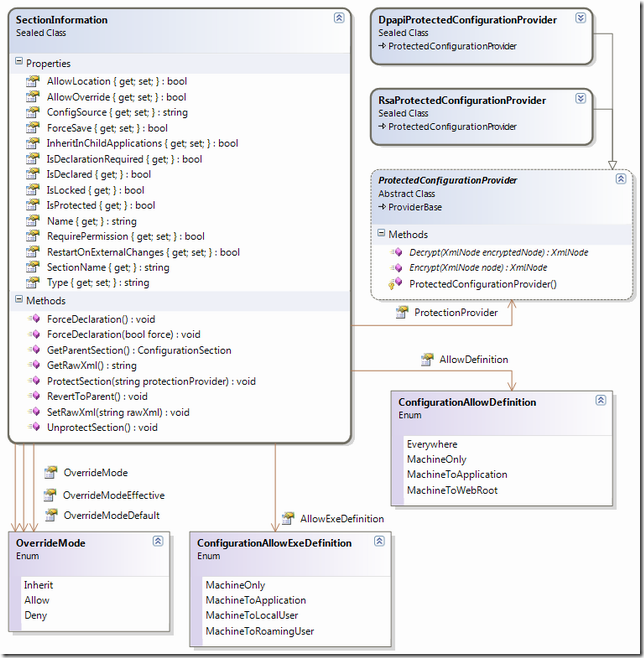Image resolution: width=644 pixels, height=658 pixels.
Task: Click the RestartOnExternalChanges property icon
Action: (x=33, y=252)
